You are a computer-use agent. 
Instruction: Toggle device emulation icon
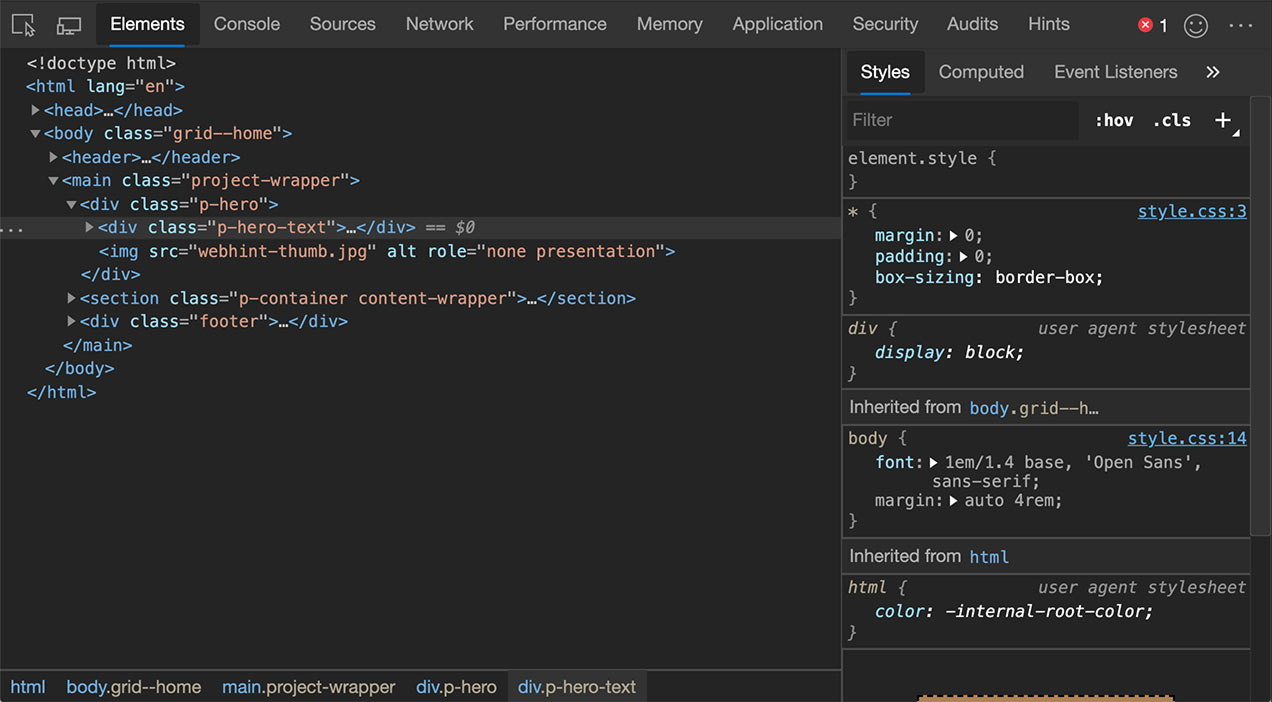pos(69,25)
